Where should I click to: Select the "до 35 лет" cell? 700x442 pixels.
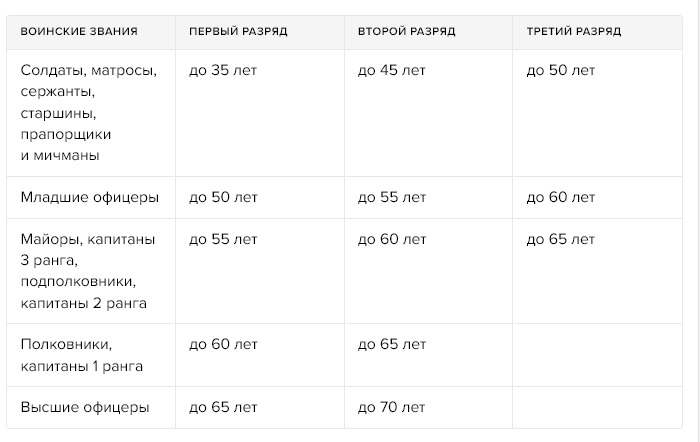coord(223,71)
